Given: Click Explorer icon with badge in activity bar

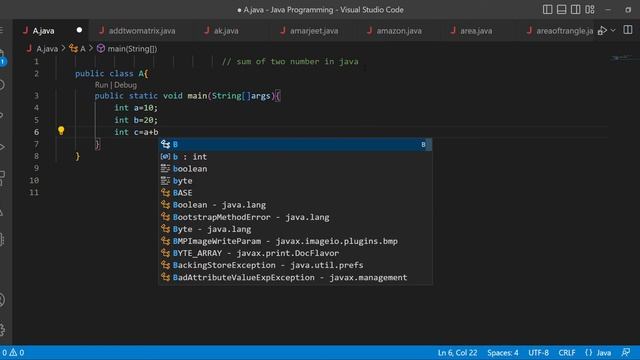Looking at the screenshot, I should click(x=2, y=57).
